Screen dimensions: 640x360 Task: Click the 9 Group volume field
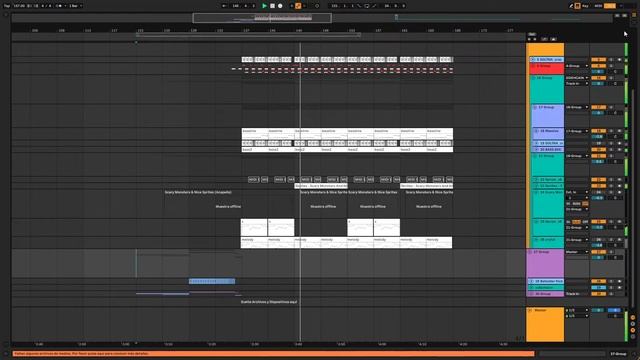598,71
